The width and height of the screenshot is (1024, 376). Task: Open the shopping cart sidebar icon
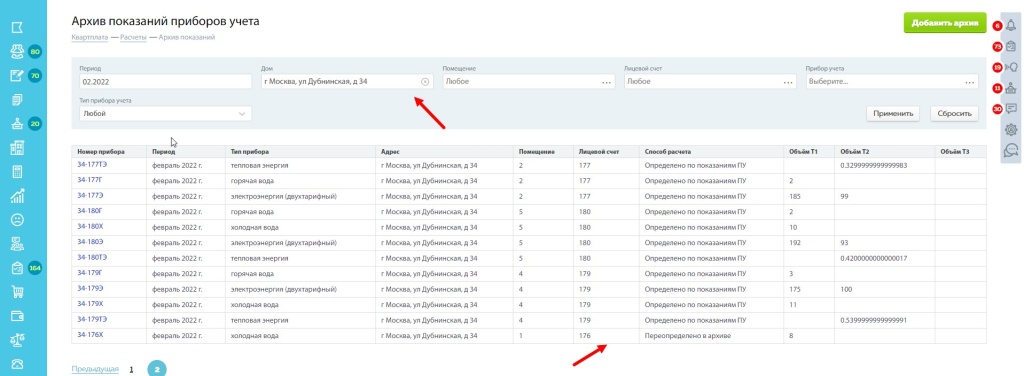coord(18,292)
